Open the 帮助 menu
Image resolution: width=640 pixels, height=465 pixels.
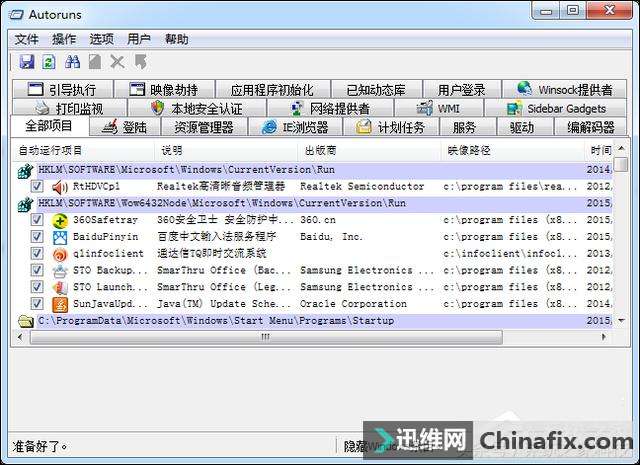point(176,40)
